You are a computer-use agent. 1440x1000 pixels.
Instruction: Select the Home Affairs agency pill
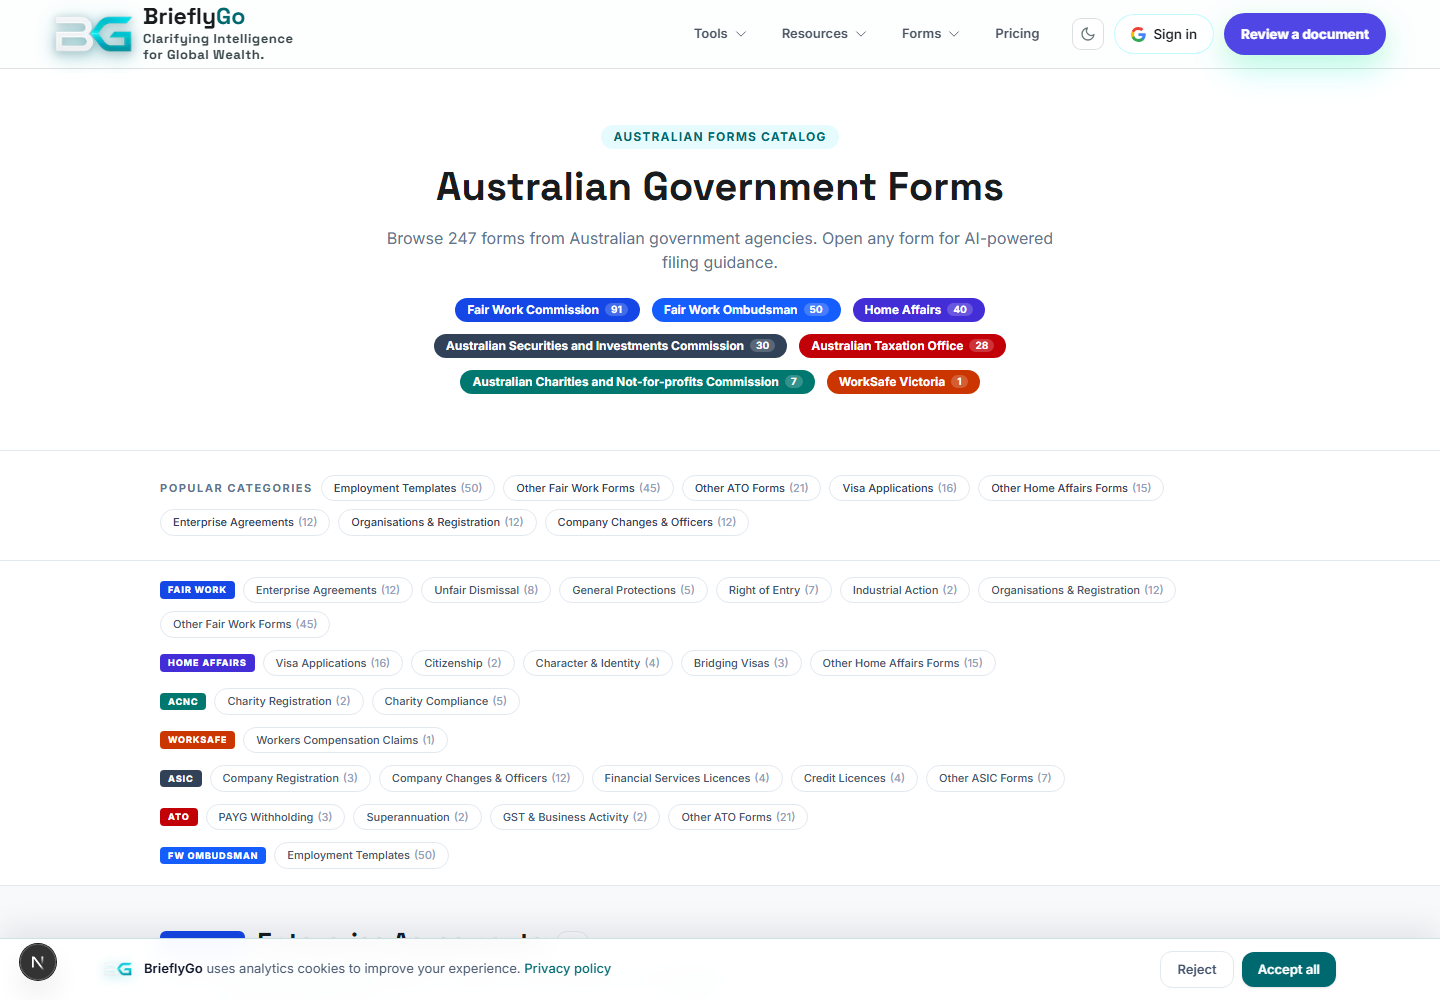[919, 310]
